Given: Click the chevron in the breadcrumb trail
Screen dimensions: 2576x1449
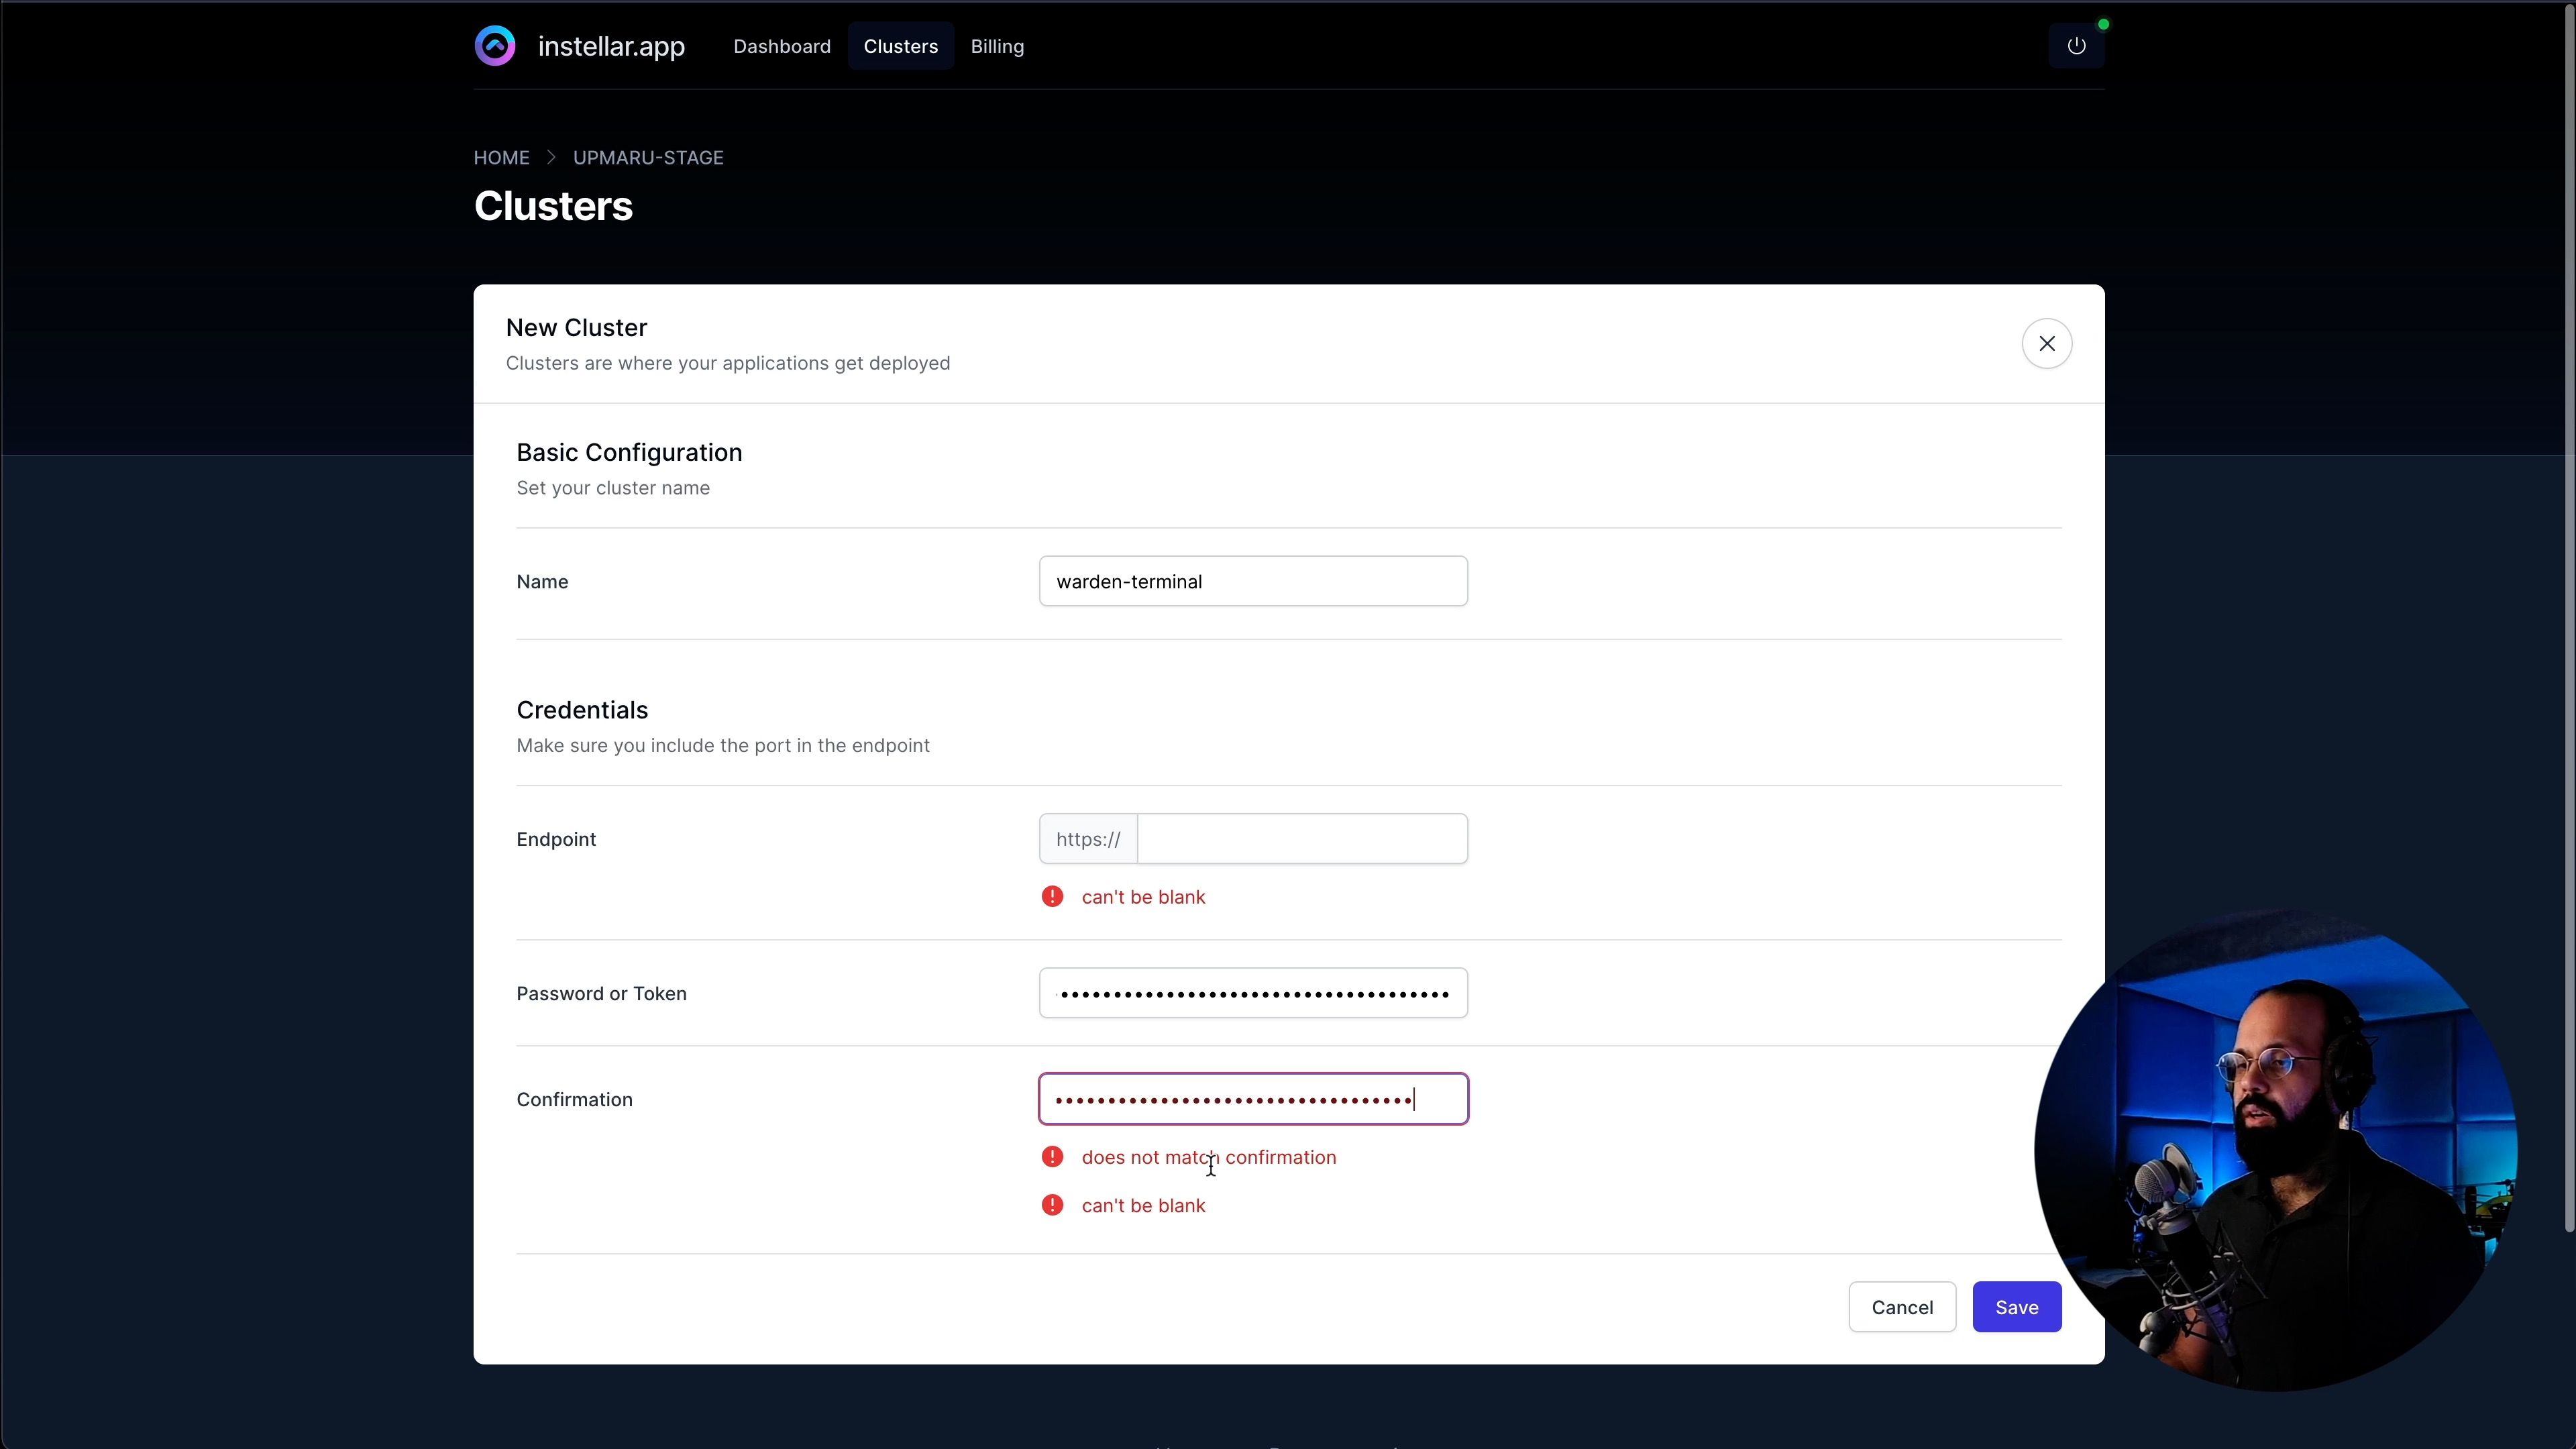Looking at the screenshot, I should pos(551,157).
